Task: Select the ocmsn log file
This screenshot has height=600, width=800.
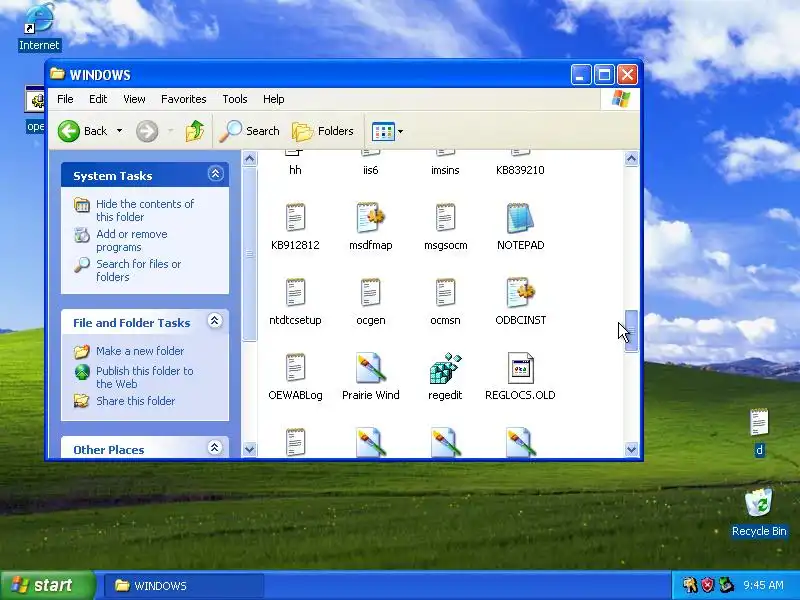Action: 445,293
